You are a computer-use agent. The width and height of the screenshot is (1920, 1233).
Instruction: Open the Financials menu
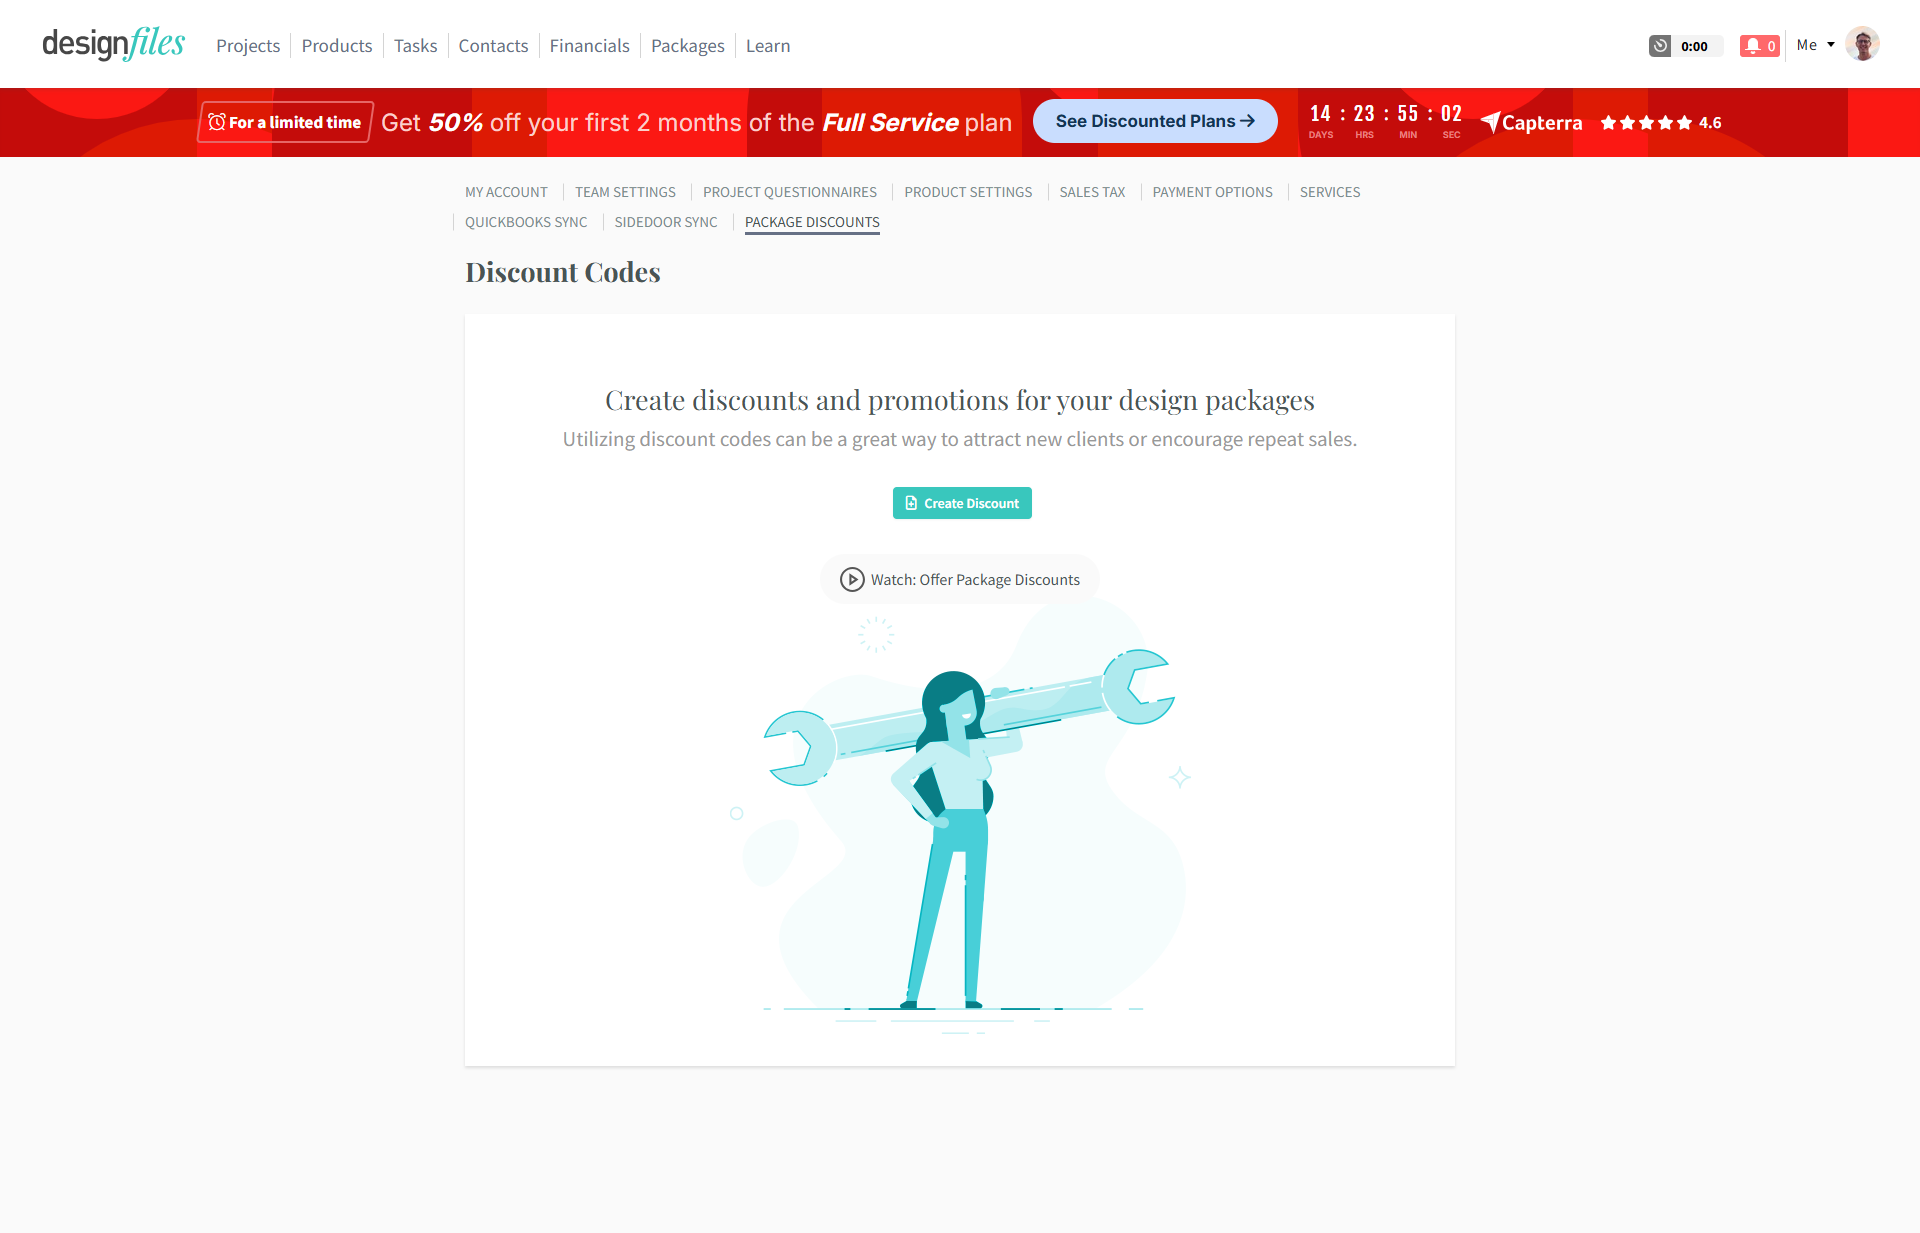589,46
